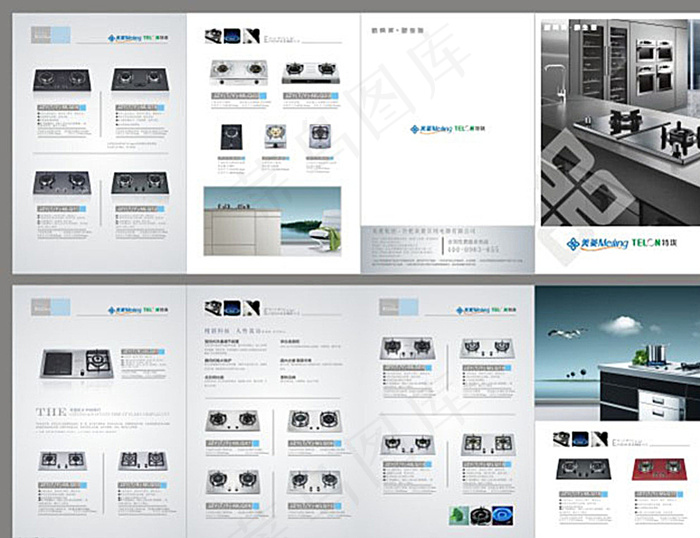Click the Meling TELON logo centered on the white back page
Screen dimensions: 700x538
pyautogui.click(x=448, y=129)
